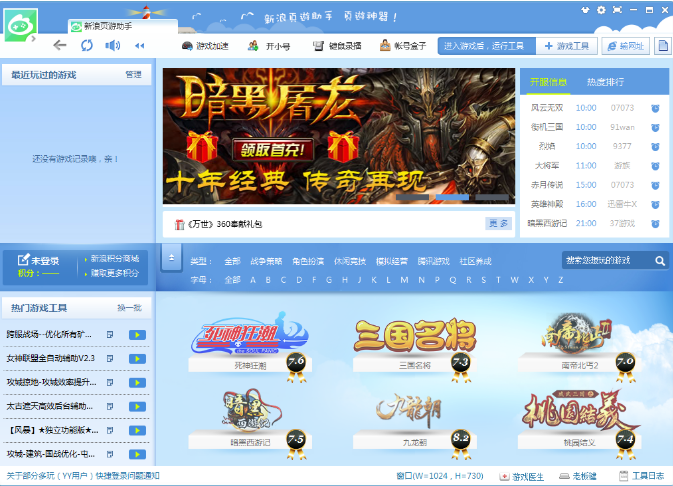The height and width of the screenshot is (486, 673).
Task: Set alarm reminder for 赤月传说 row
Action: pos(655,185)
